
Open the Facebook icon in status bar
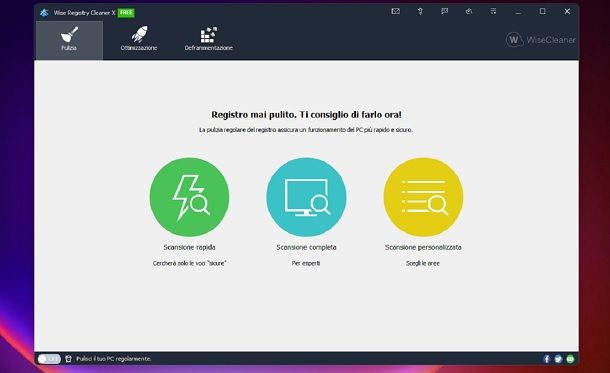pyautogui.click(x=547, y=359)
